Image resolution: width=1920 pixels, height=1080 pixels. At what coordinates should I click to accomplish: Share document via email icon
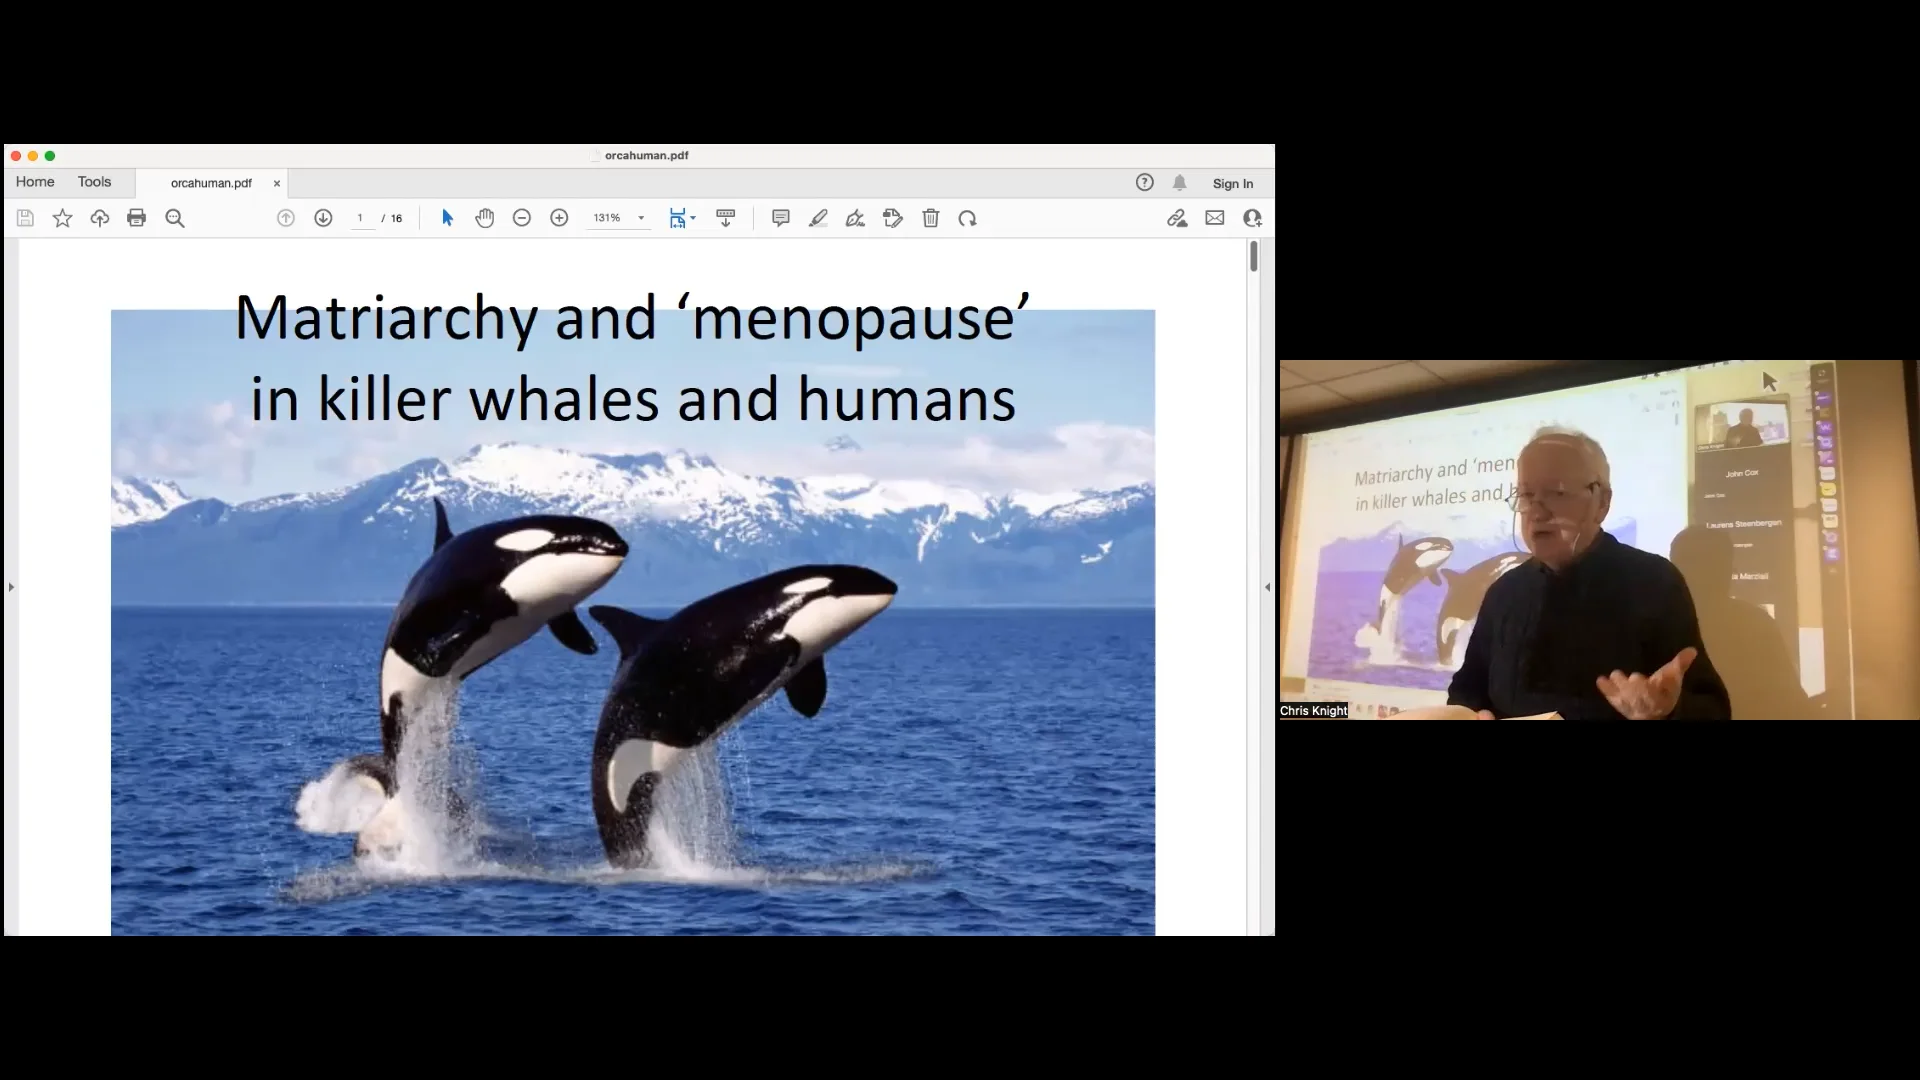tap(1213, 217)
